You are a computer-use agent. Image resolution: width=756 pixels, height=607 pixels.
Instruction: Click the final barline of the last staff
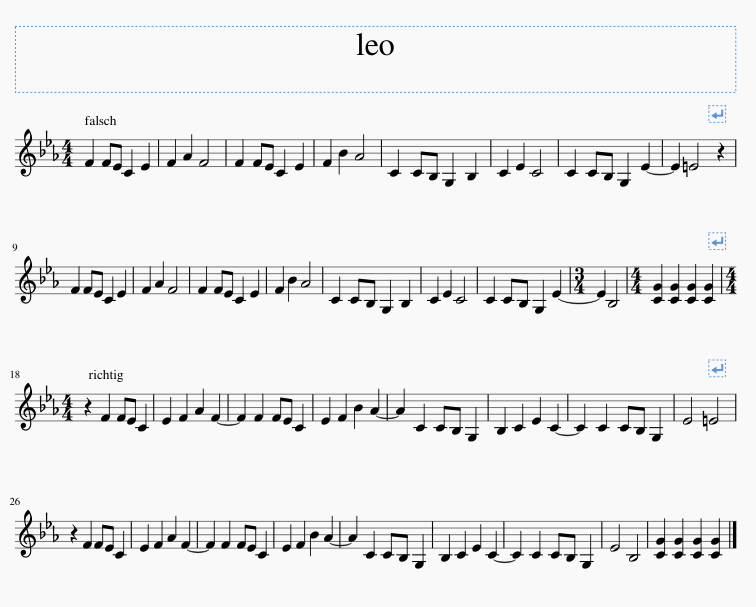point(734,535)
